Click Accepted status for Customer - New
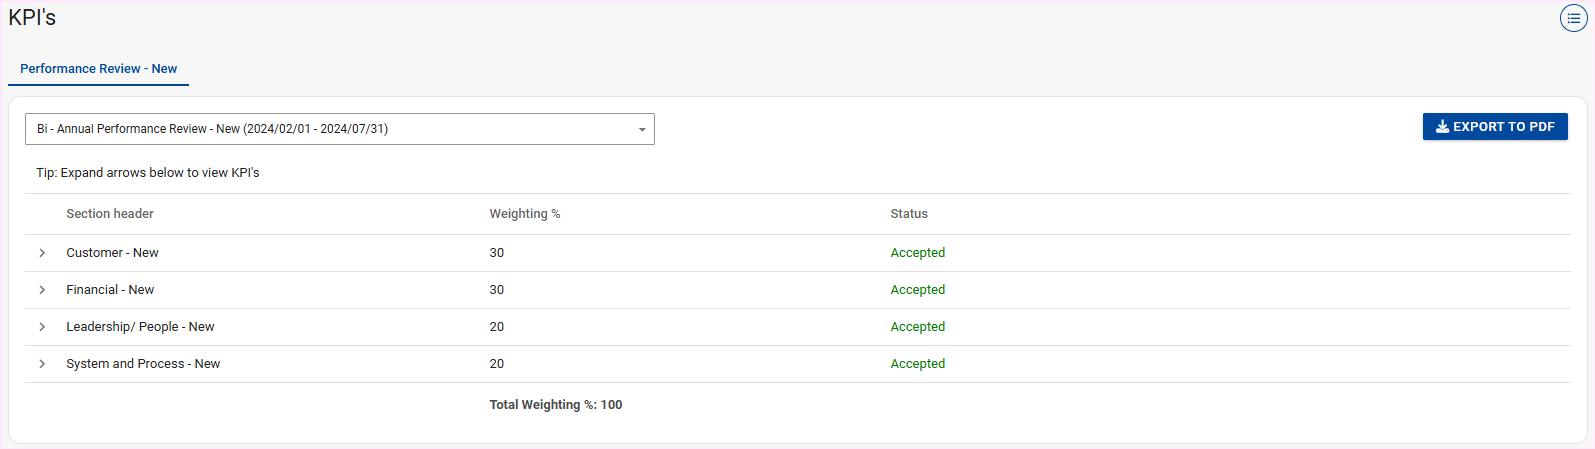This screenshot has height=449, width=1595. click(x=917, y=253)
